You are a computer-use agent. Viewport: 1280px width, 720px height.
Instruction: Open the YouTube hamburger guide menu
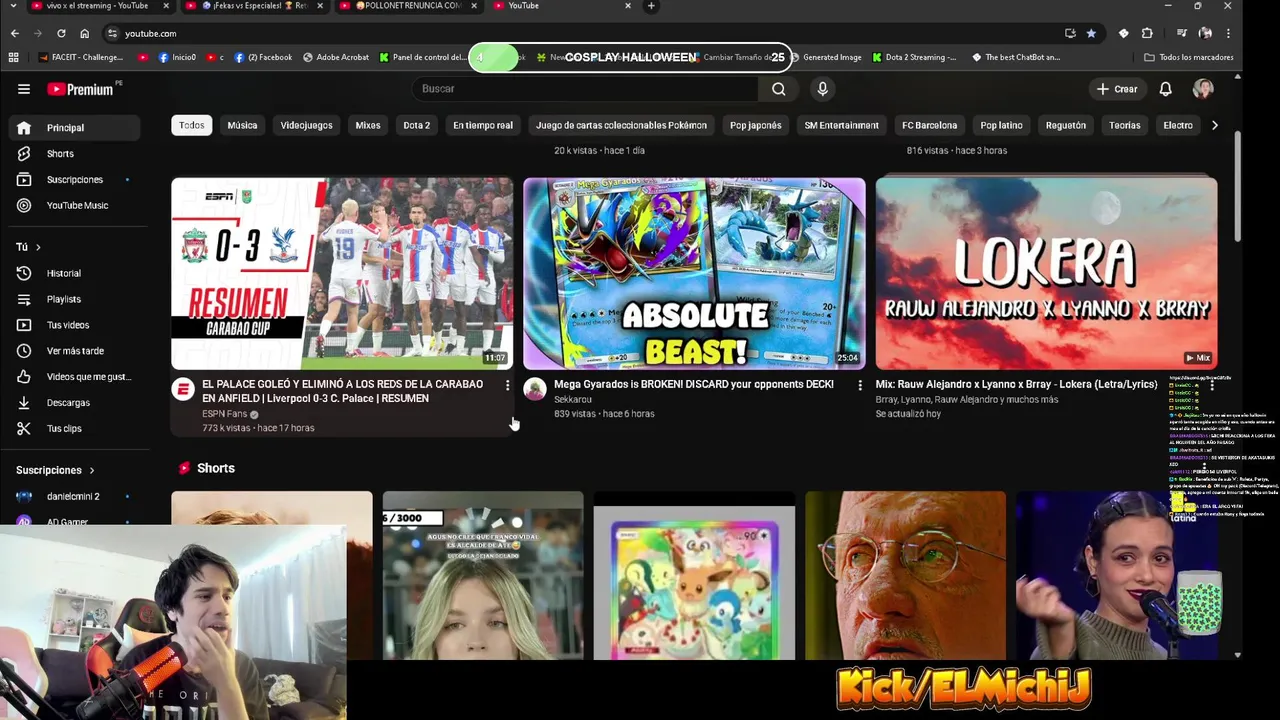[24, 89]
